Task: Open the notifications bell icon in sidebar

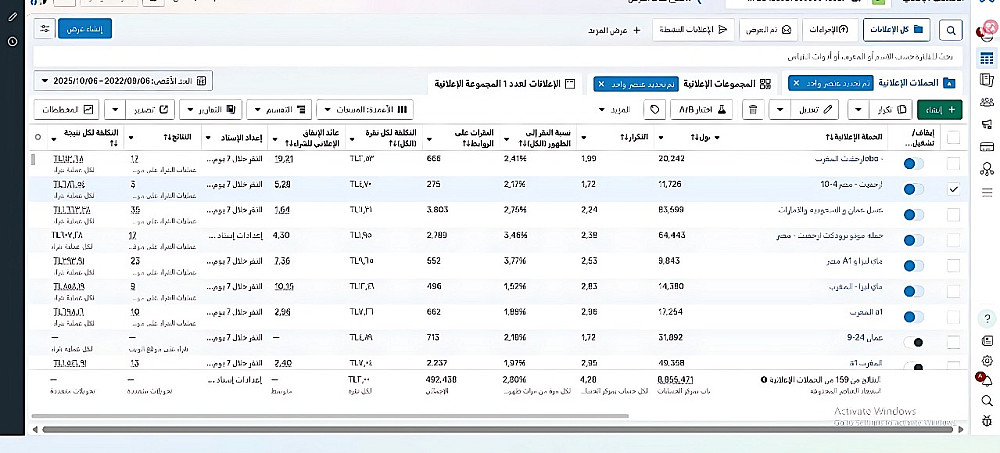Action: pos(987,381)
